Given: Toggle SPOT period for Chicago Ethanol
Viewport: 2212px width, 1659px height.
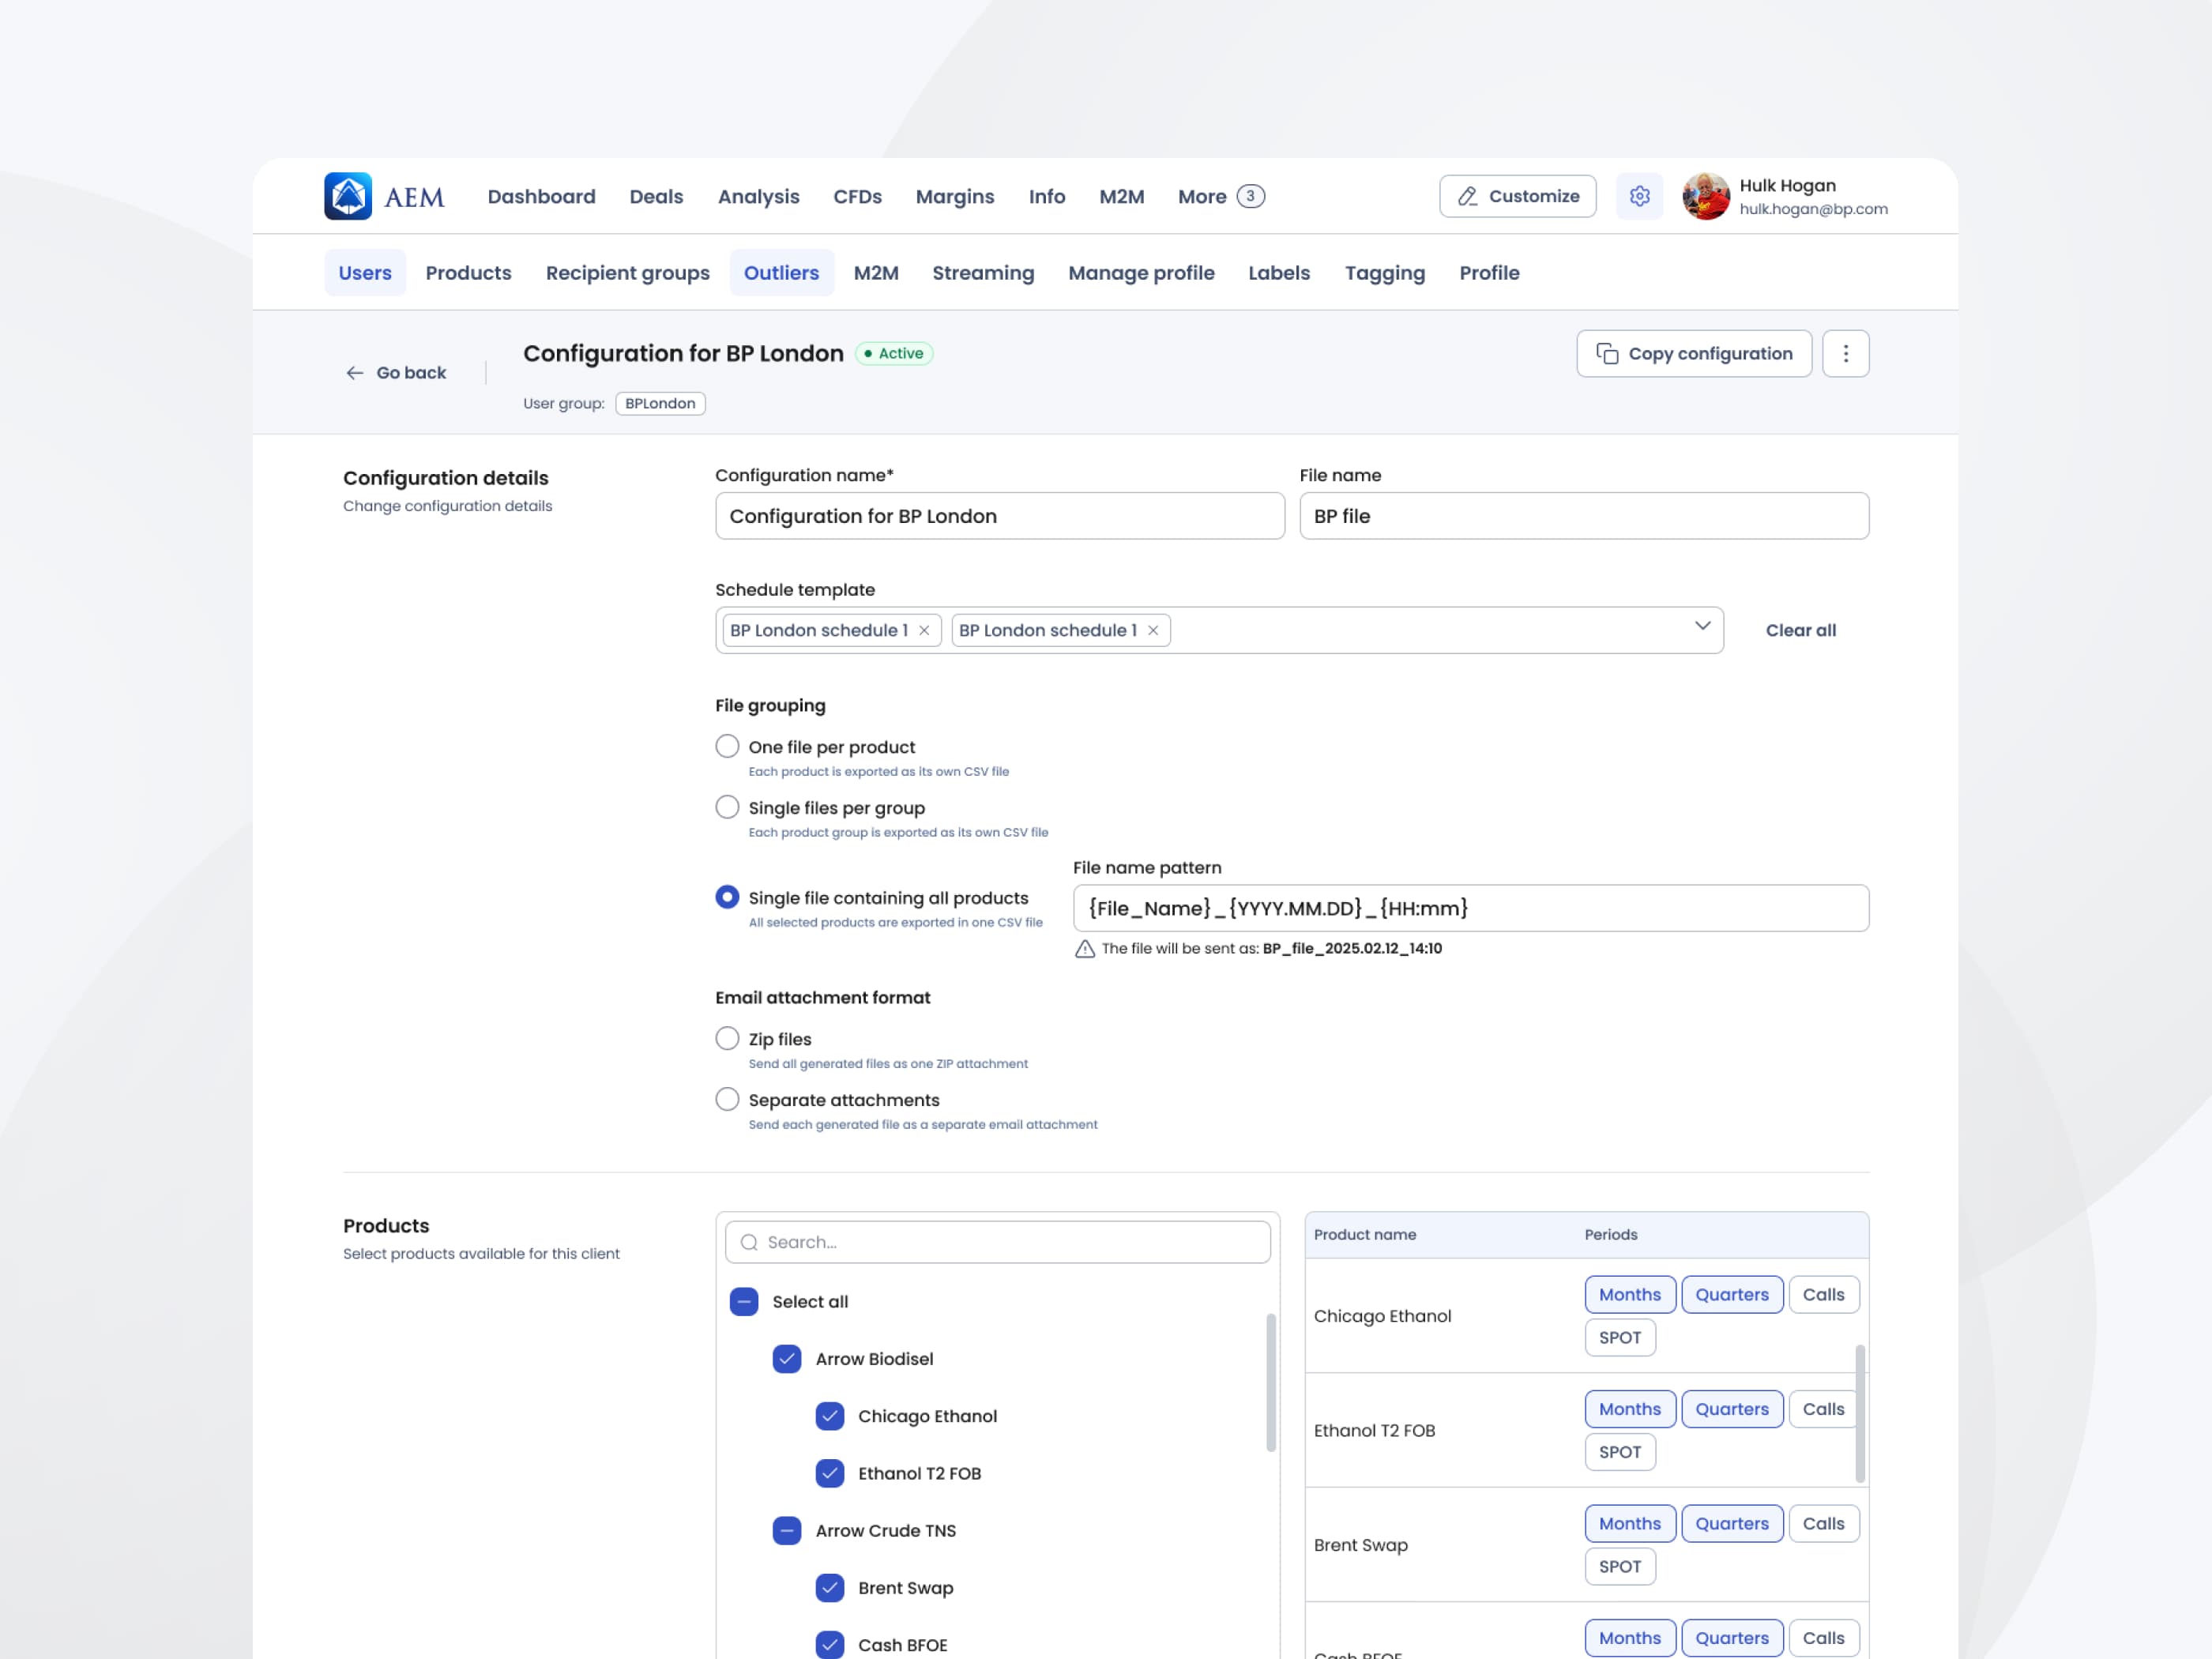Looking at the screenshot, I should pyautogui.click(x=1620, y=1337).
